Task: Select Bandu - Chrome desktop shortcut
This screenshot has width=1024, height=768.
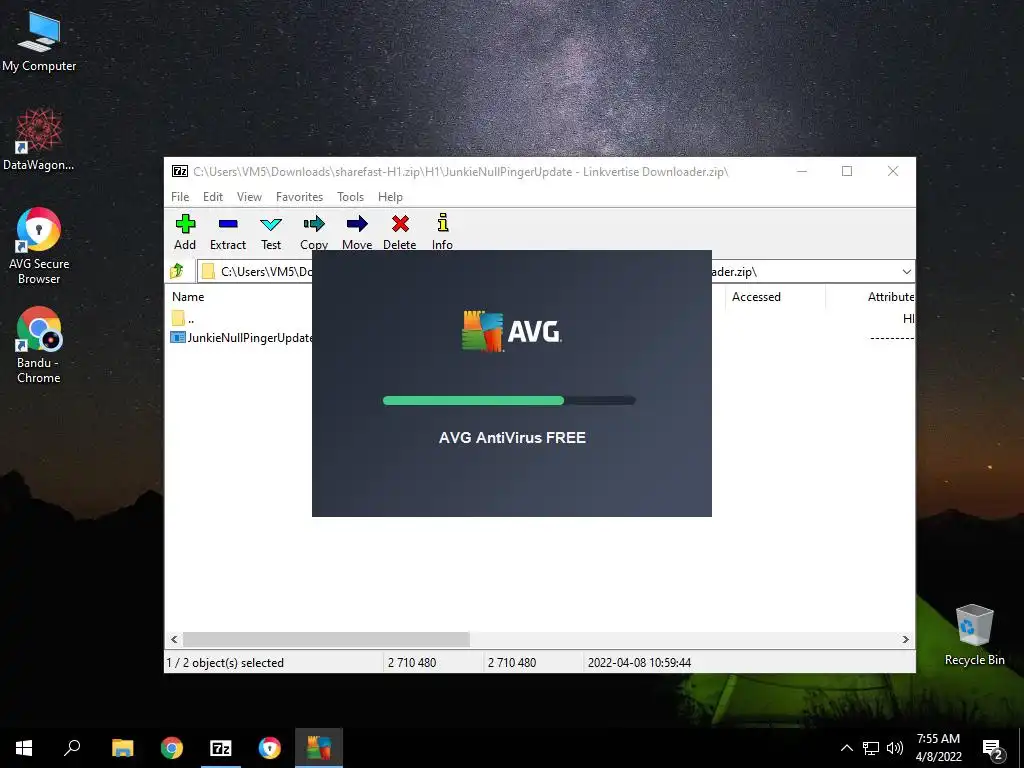Action: click(x=39, y=345)
